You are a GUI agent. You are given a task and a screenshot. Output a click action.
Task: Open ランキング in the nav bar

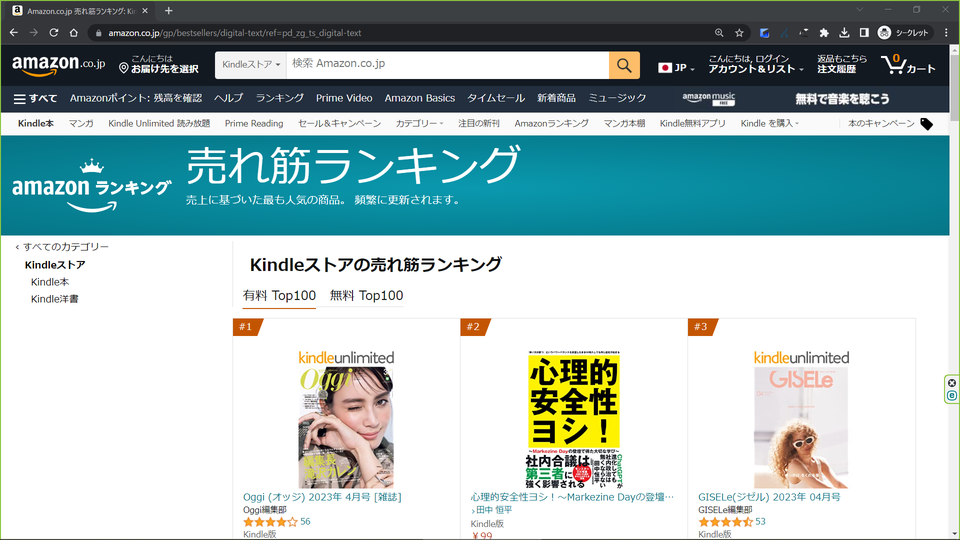pyautogui.click(x=279, y=98)
